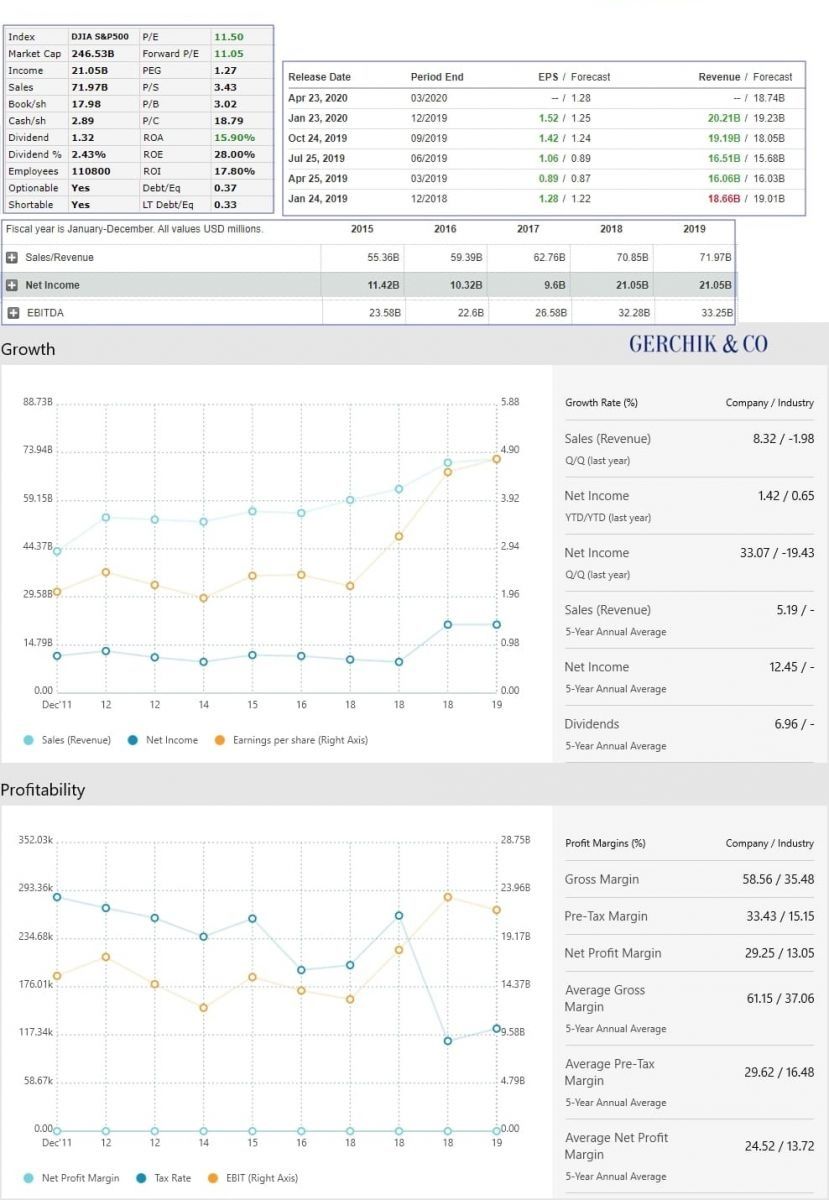This screenshot has height=1200, width=829.
Task: Click the Forward P/E value 11.05
Action: click(x=229, y=54)
